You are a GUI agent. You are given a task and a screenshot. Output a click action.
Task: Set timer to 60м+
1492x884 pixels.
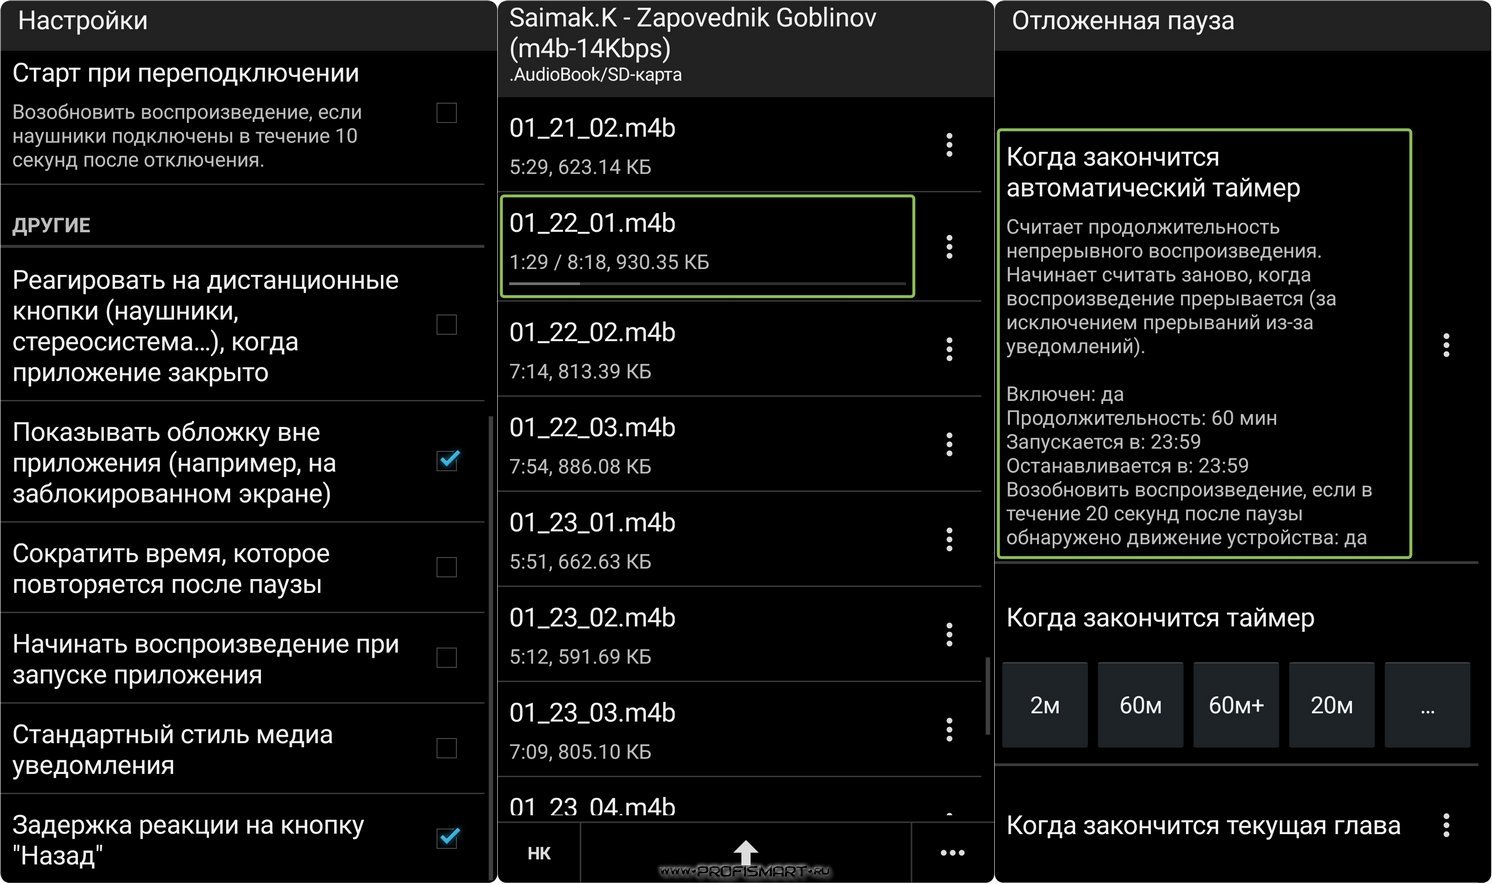tap(1236, 705)
